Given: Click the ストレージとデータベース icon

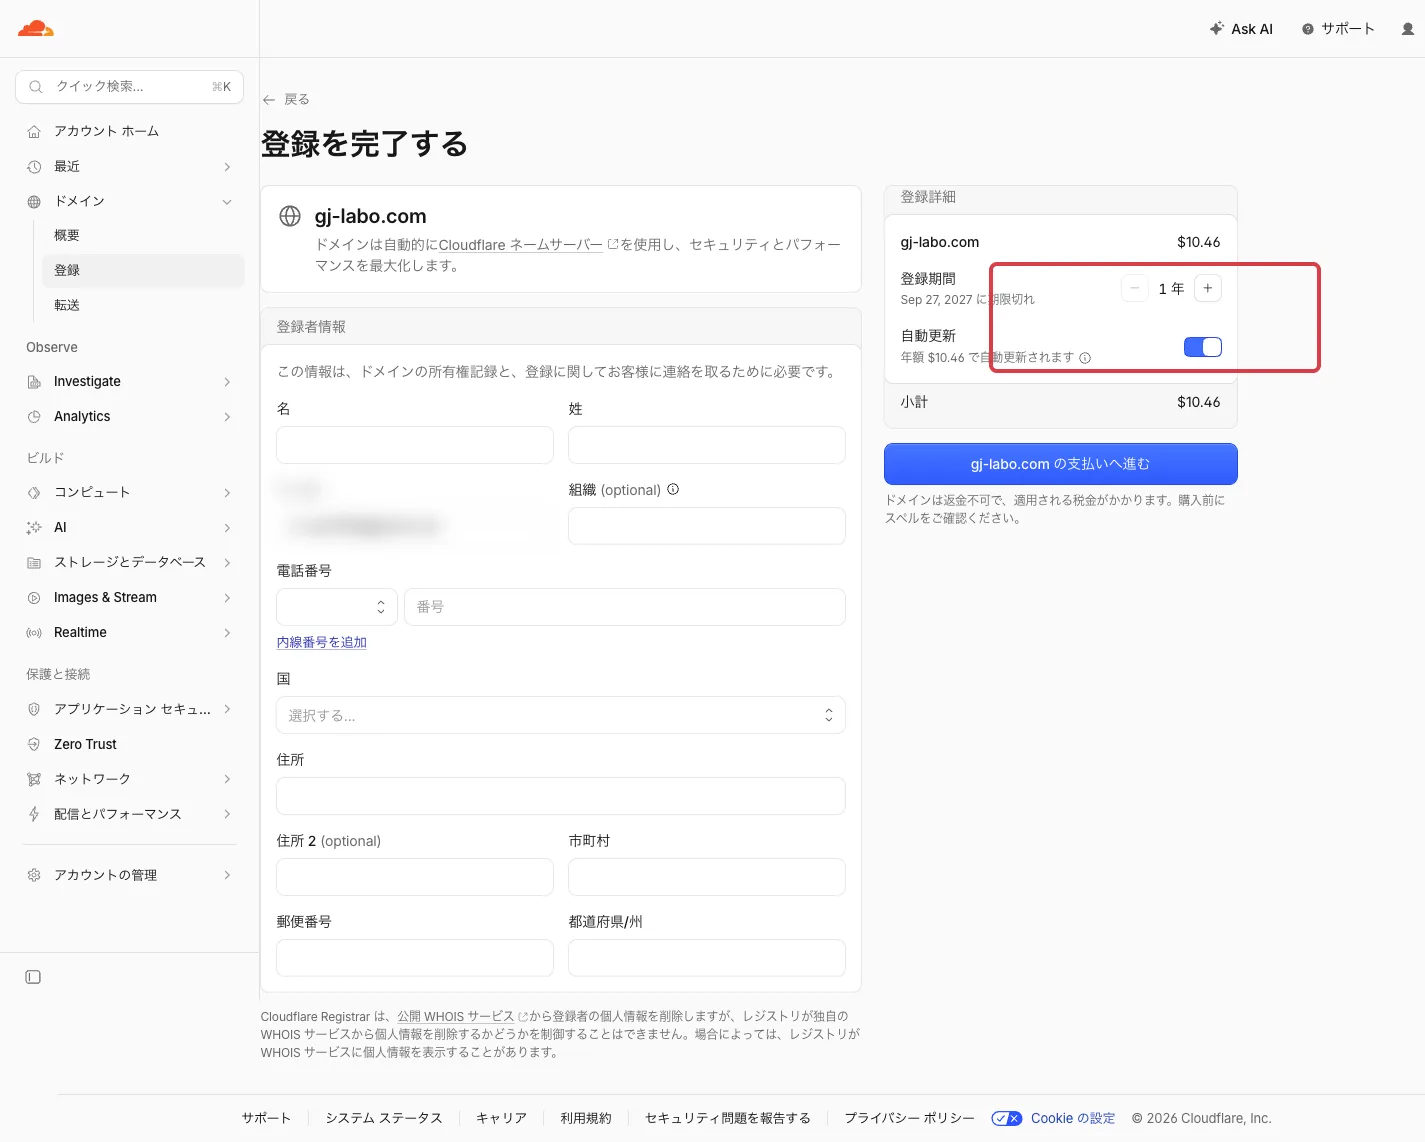Looking at the screenshot, I should coord(34,563).
